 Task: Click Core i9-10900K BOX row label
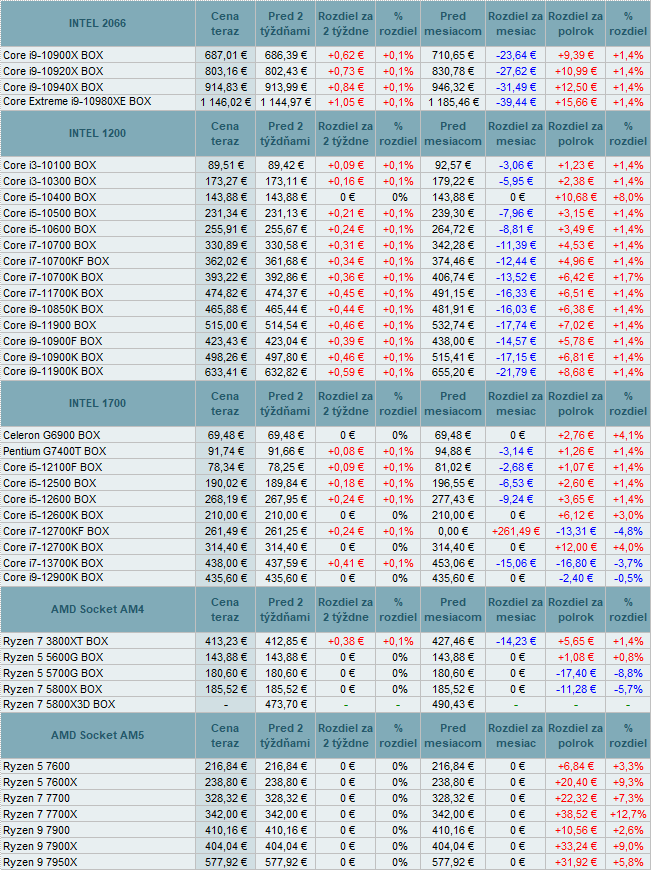(x=53, y=357)
